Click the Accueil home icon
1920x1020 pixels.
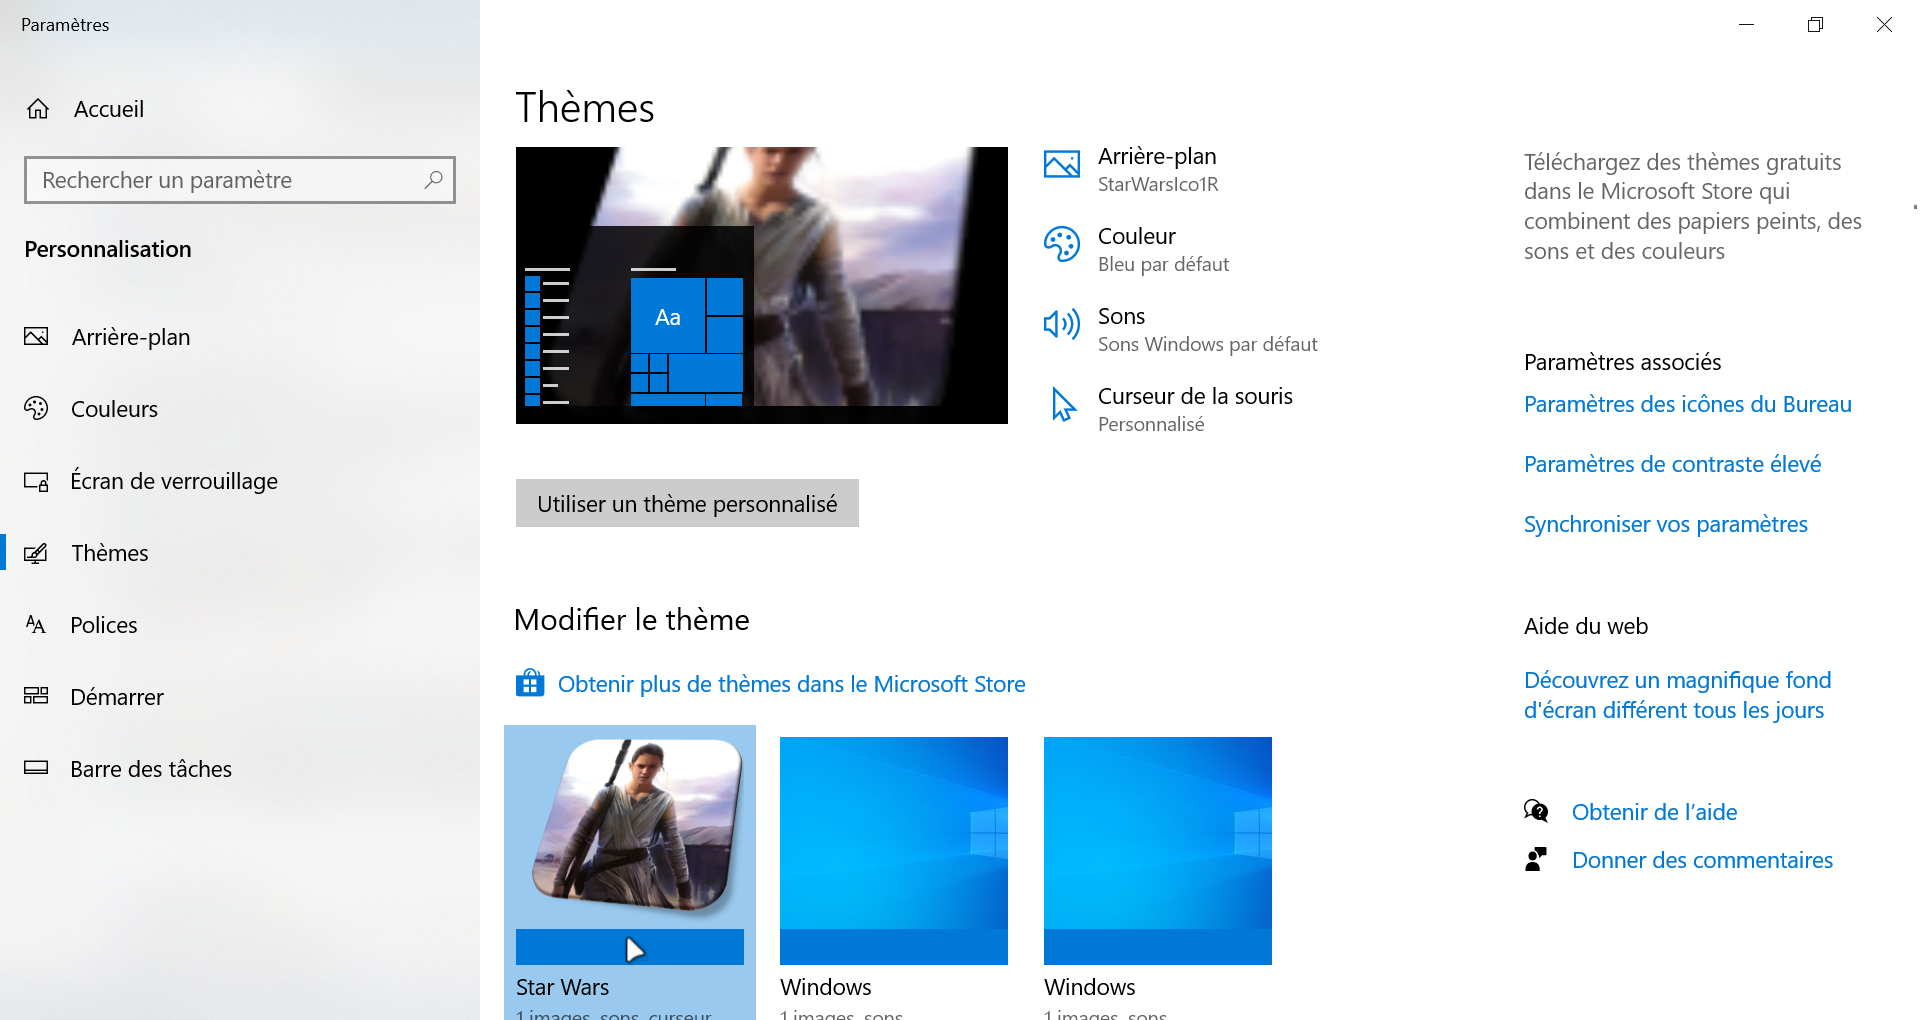tap(38, 109)
